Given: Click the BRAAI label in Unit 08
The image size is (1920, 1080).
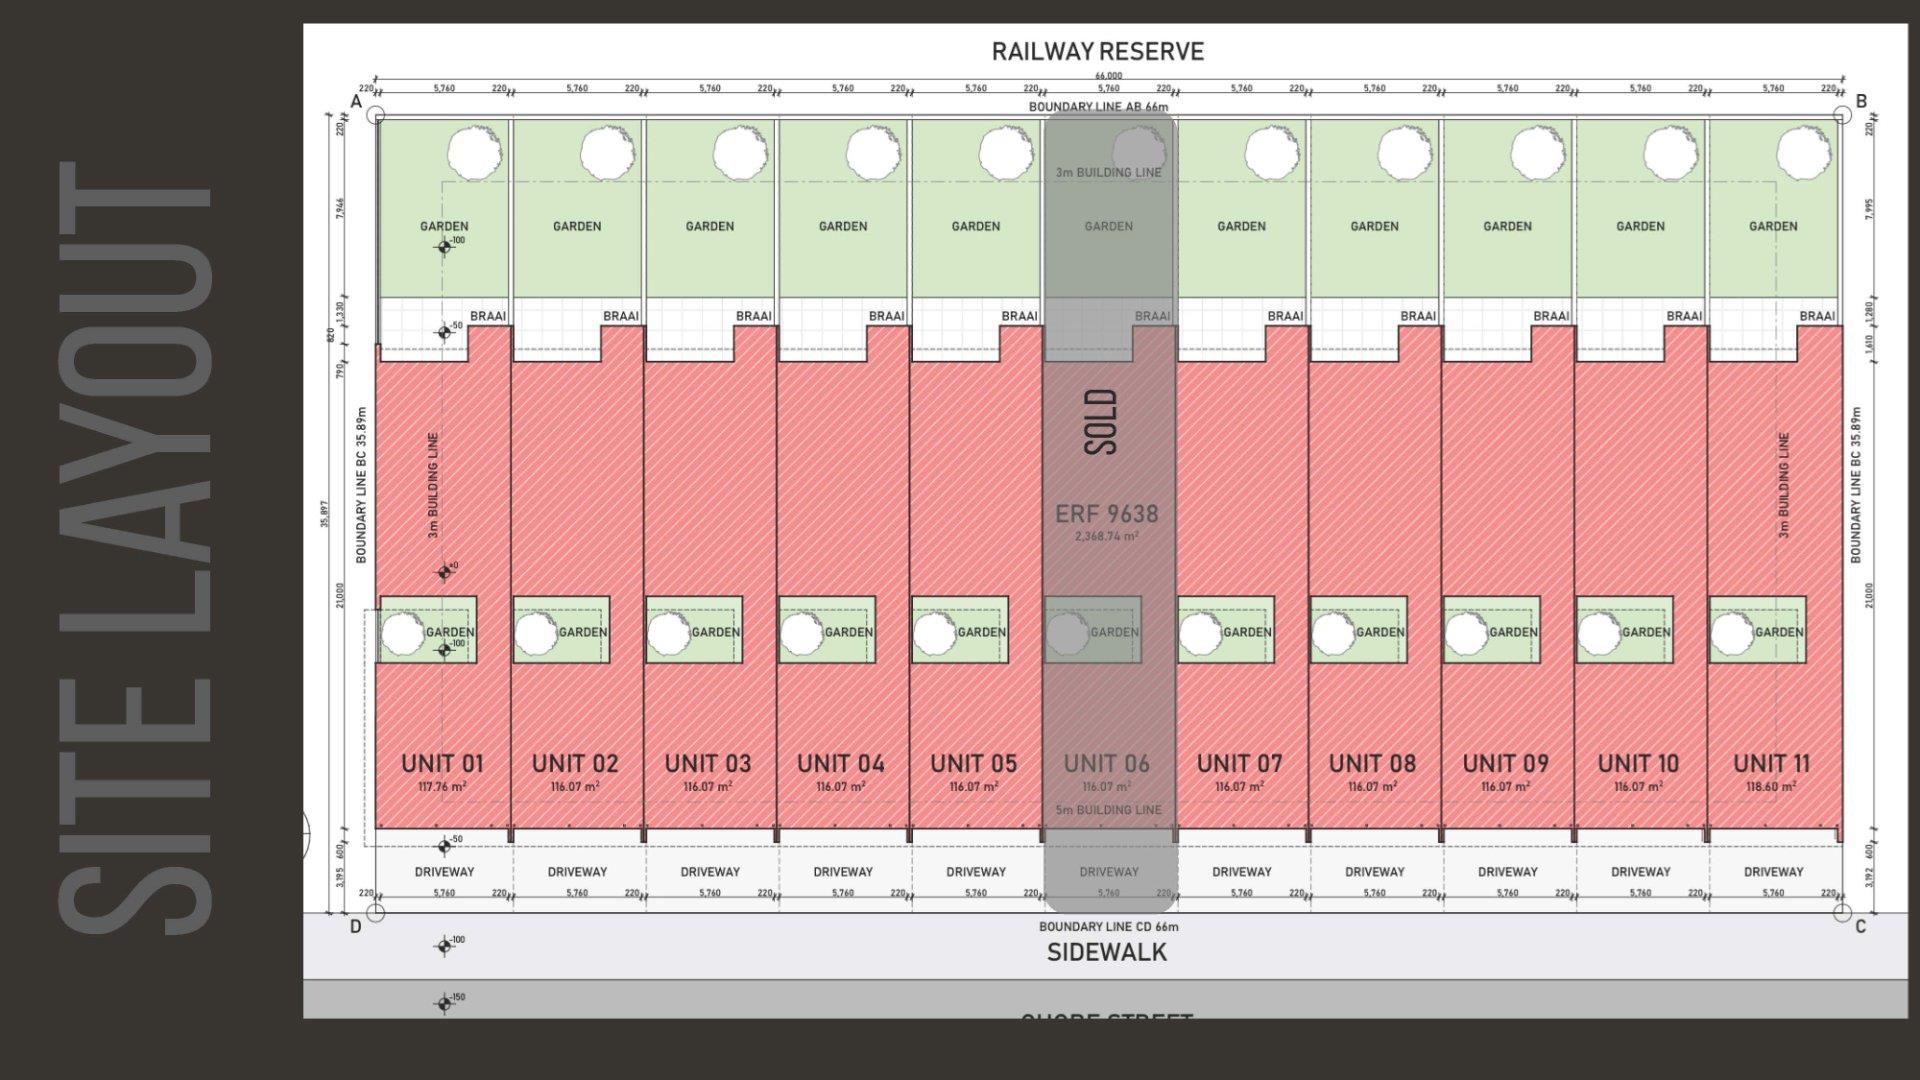Looking at the screenshot, I should pos(1418,316).
